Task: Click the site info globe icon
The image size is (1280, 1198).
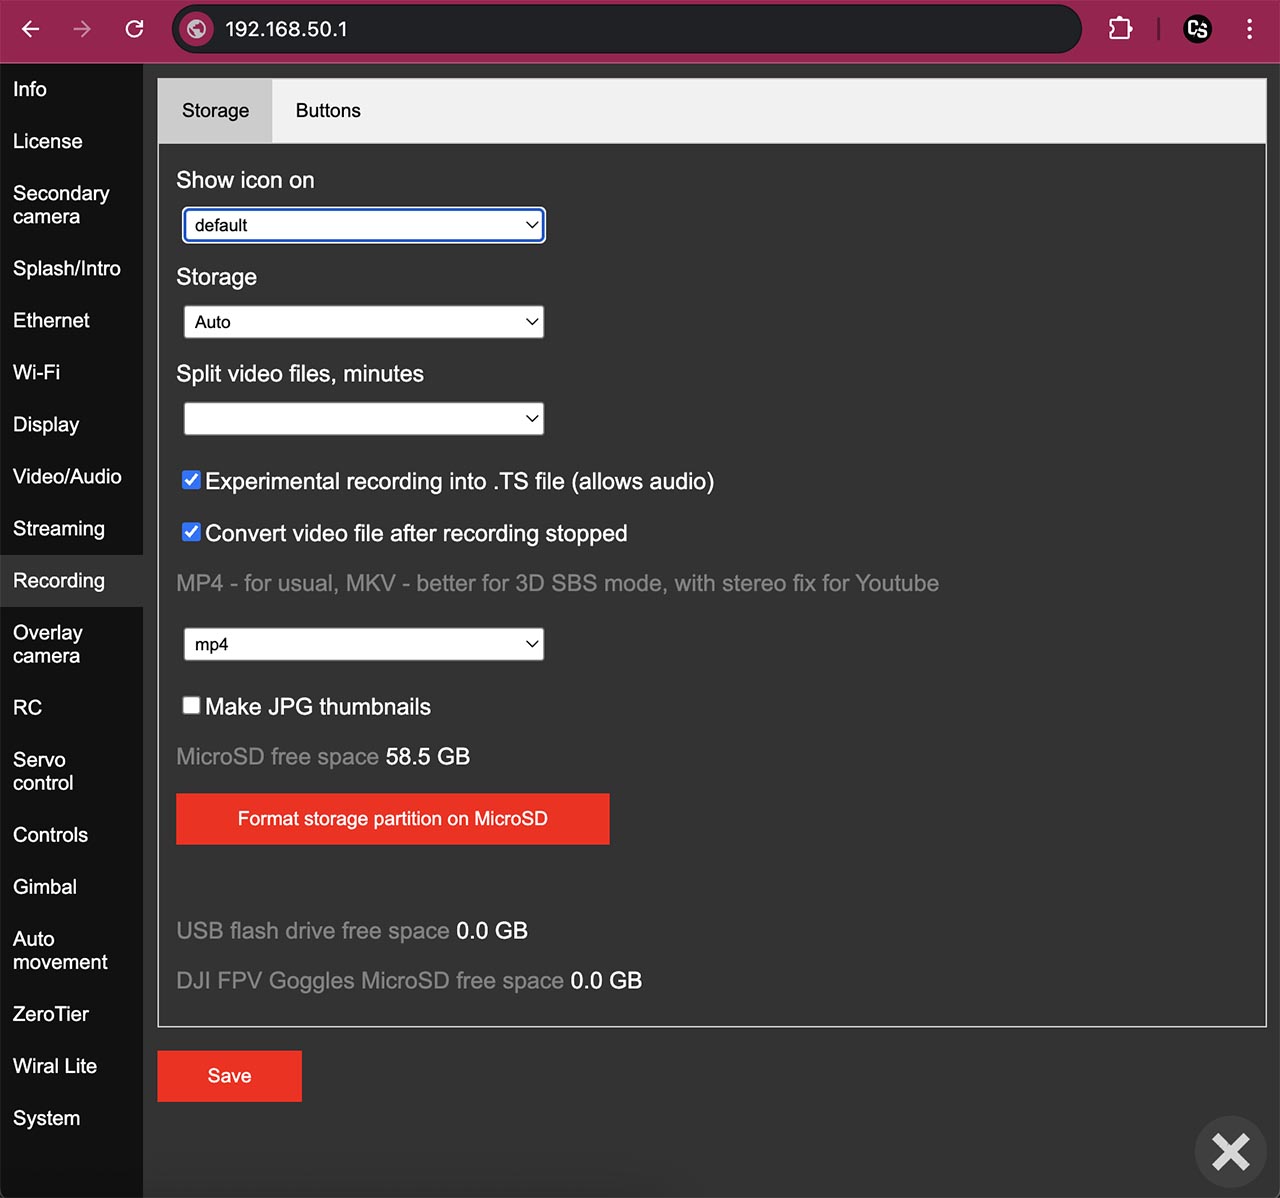Action: (x=197, y=29)
